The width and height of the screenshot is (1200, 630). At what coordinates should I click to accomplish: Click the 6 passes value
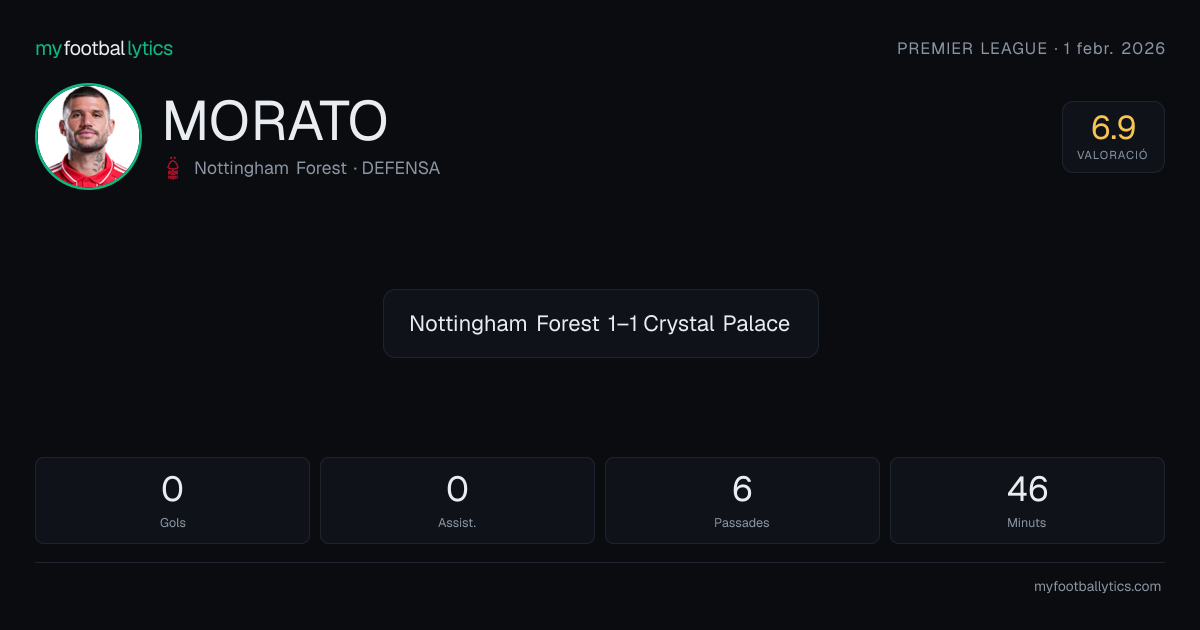[x=742, y=489]
